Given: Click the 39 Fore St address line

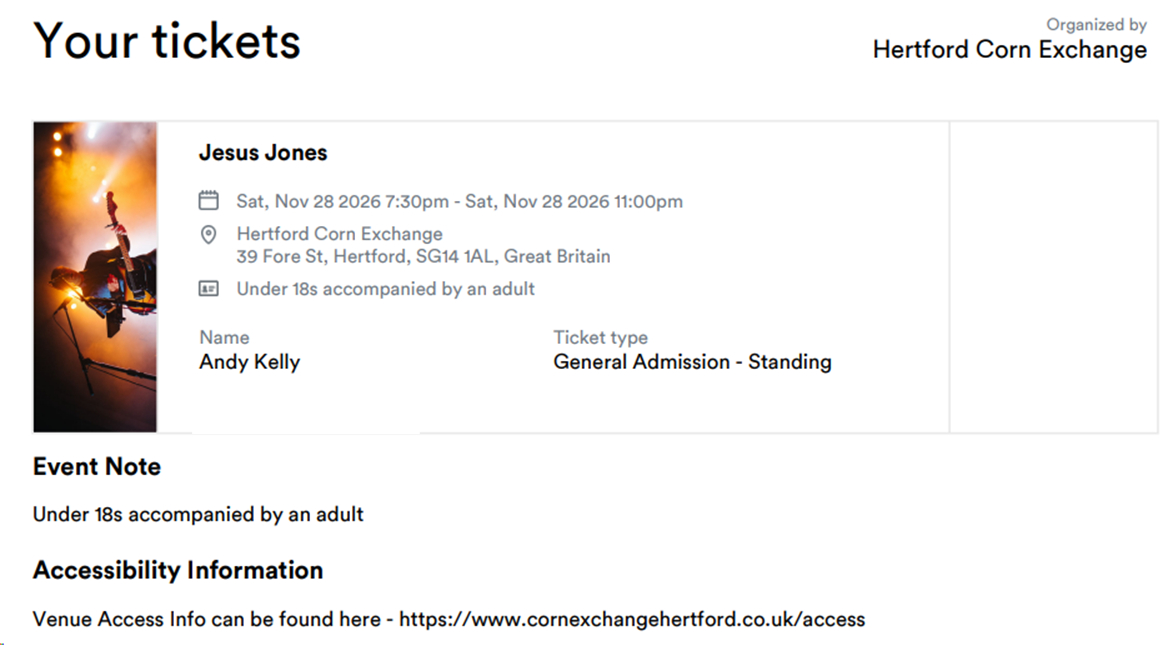Looking at the screenshot, I should coord(423,256).
